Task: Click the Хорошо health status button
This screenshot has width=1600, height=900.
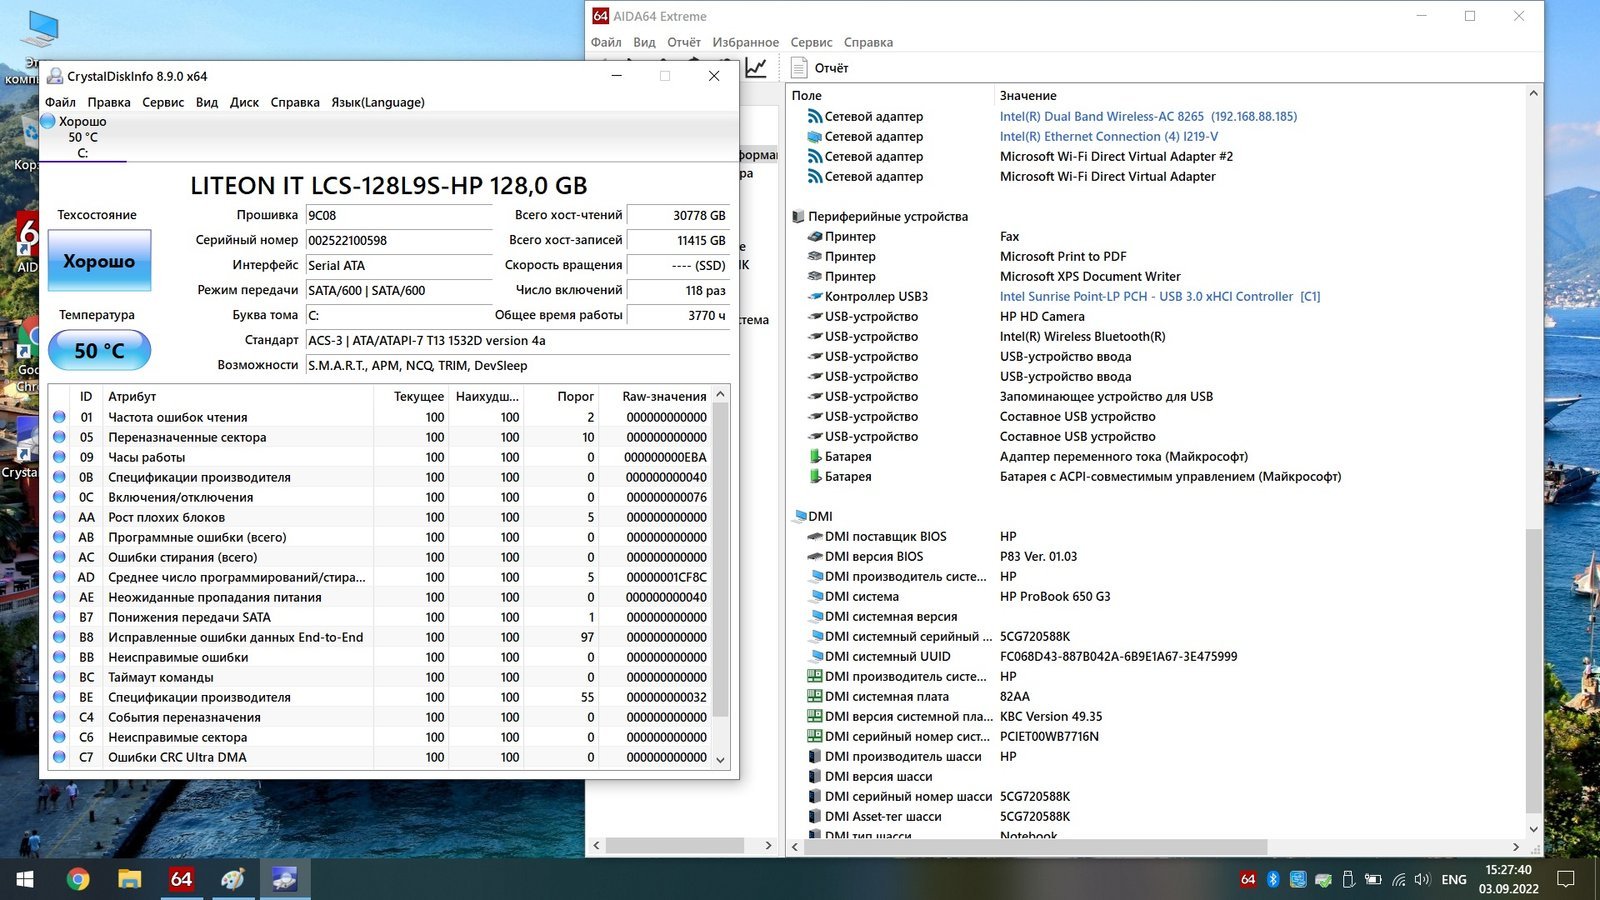Action: (x=99, y=261)
